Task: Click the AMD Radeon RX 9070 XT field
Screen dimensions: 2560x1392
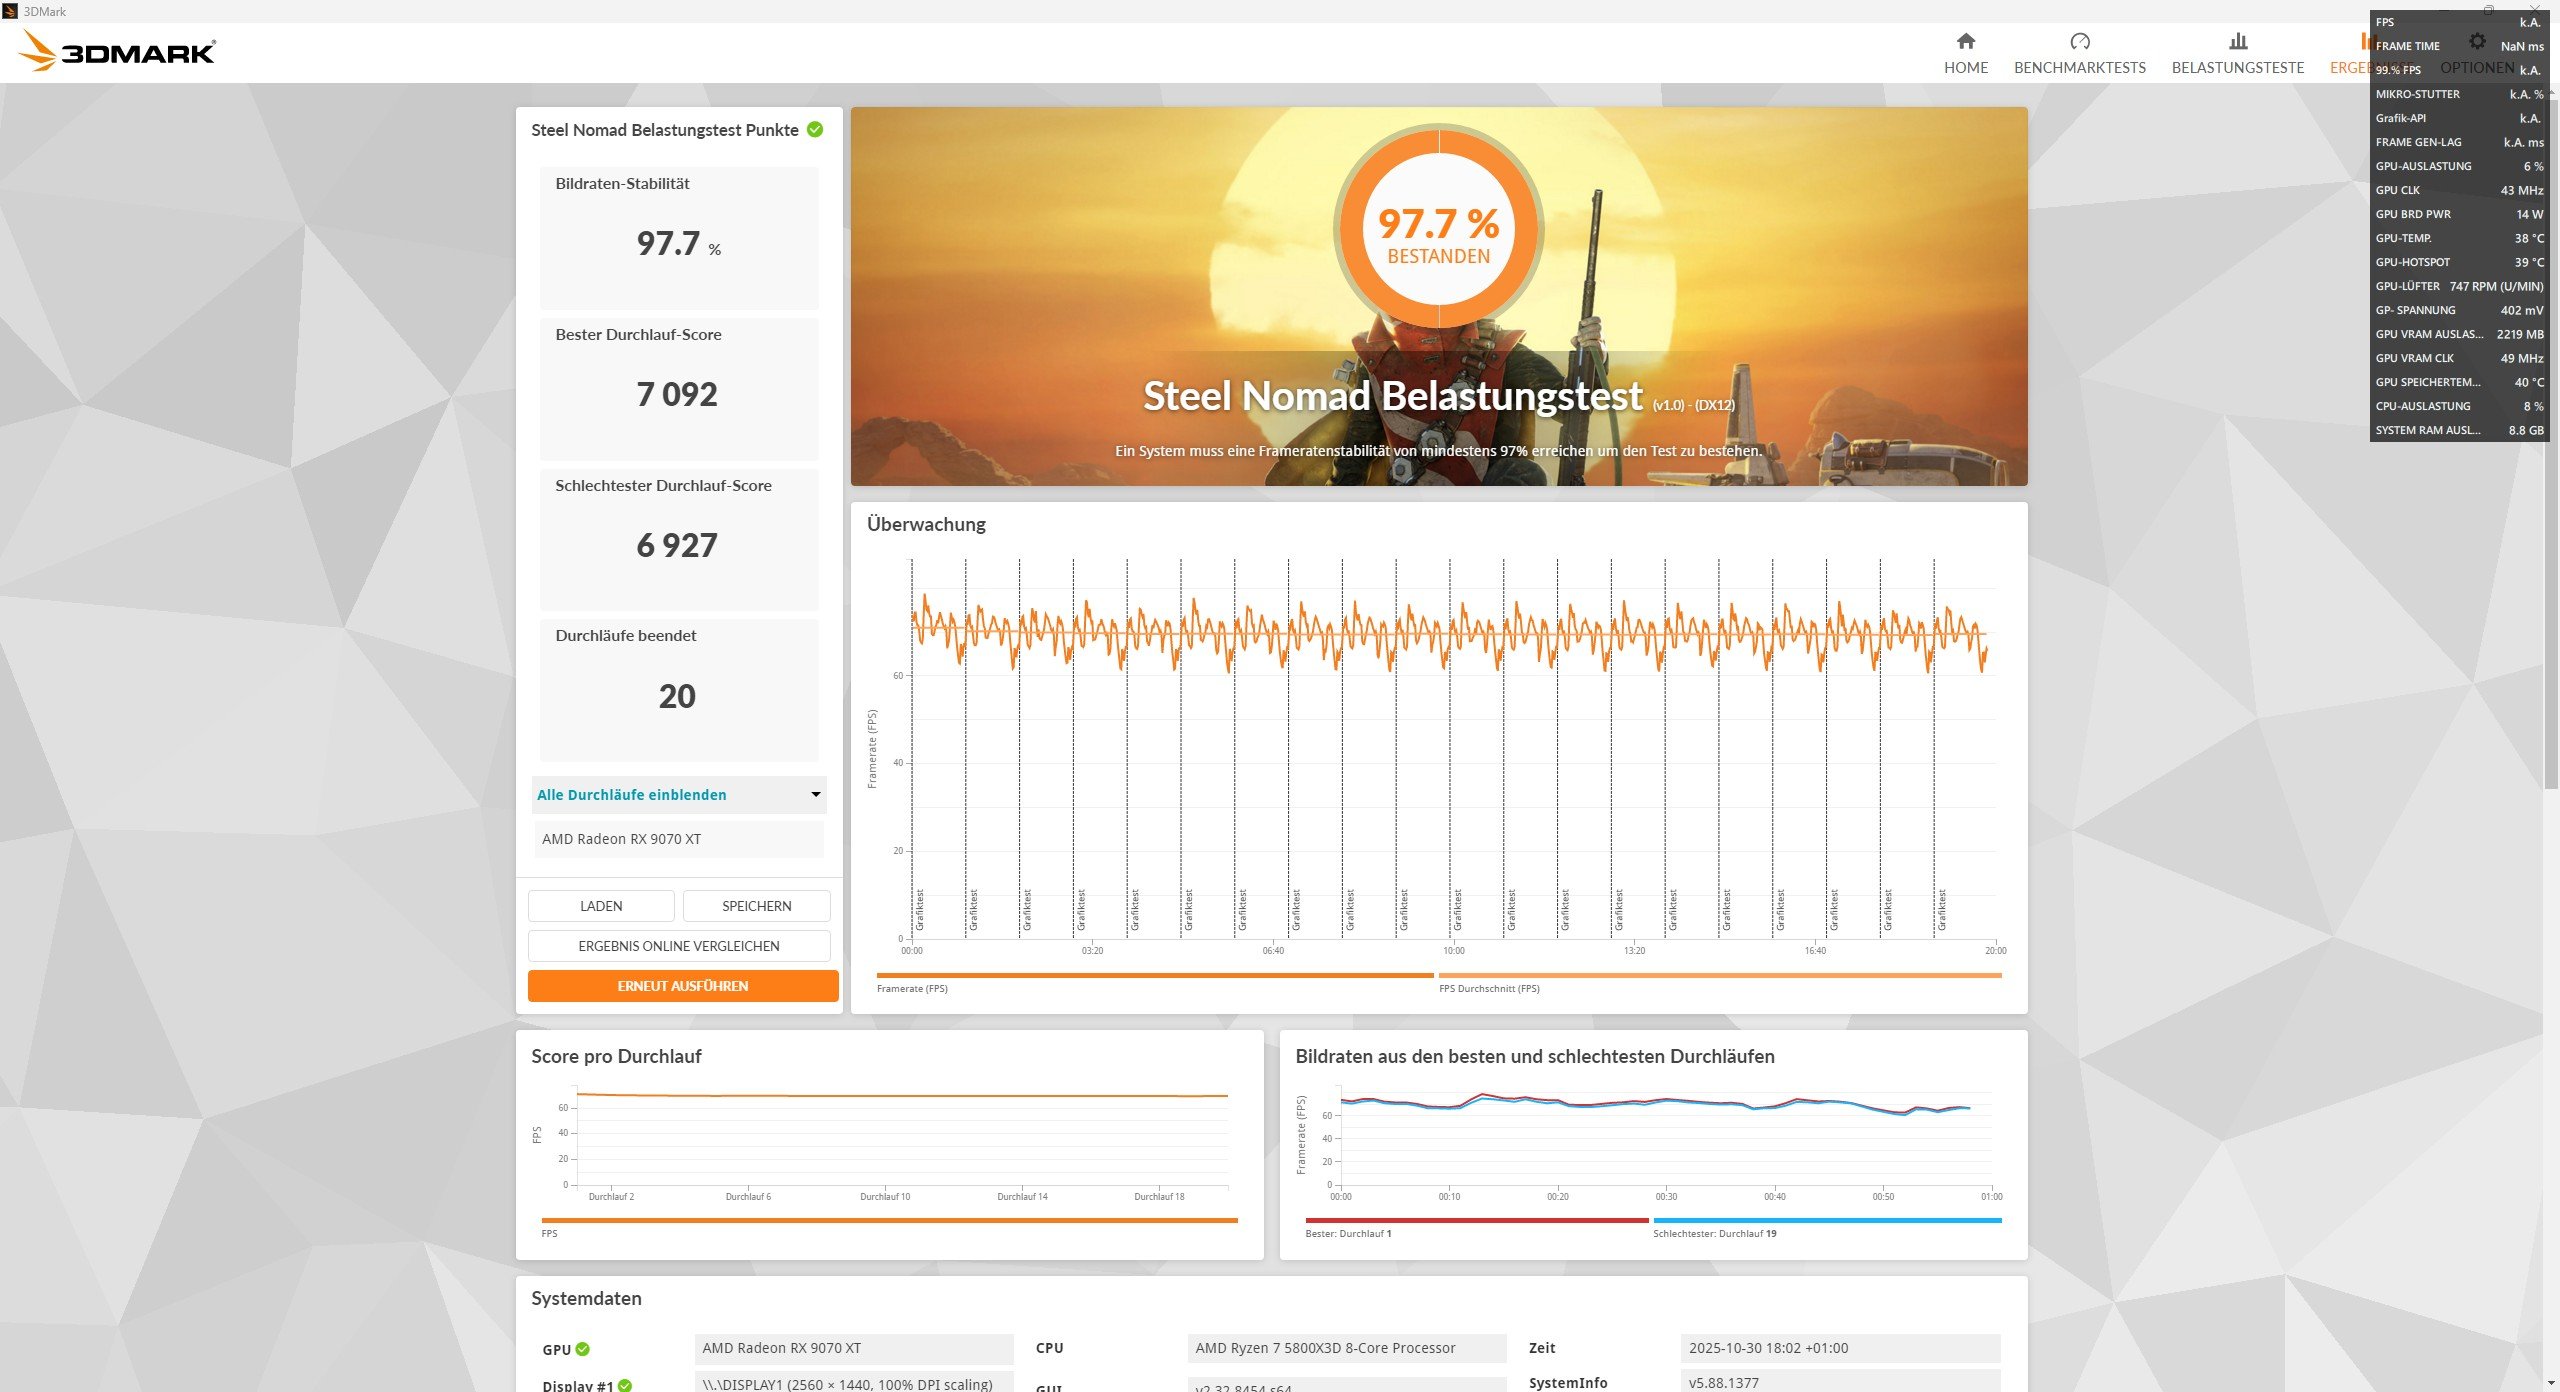Action: pos(678,839)
